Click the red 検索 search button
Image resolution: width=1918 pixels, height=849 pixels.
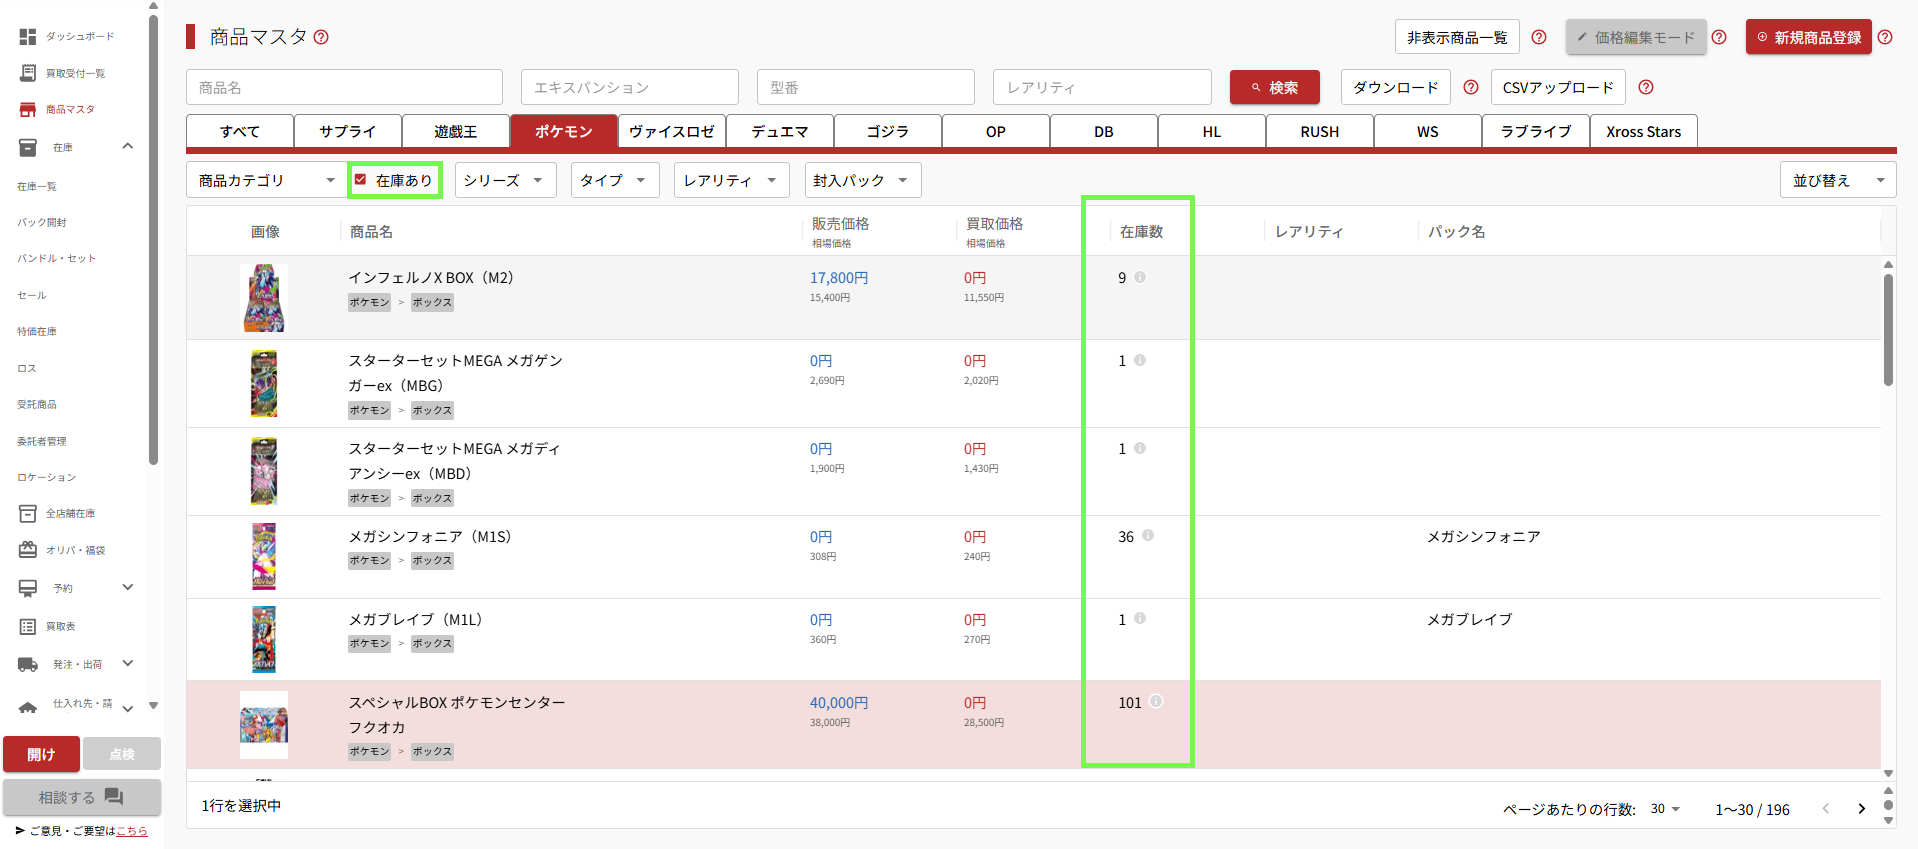pos(1274,88)
